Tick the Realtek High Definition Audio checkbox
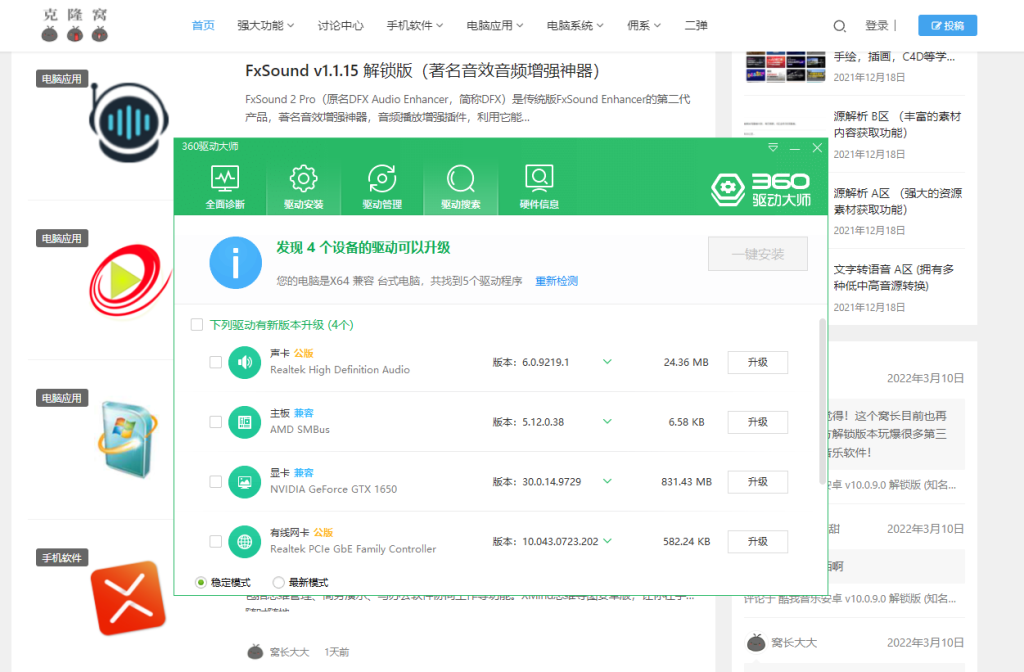Screen dimensions: 1024x672 click(x=216, y=362)
